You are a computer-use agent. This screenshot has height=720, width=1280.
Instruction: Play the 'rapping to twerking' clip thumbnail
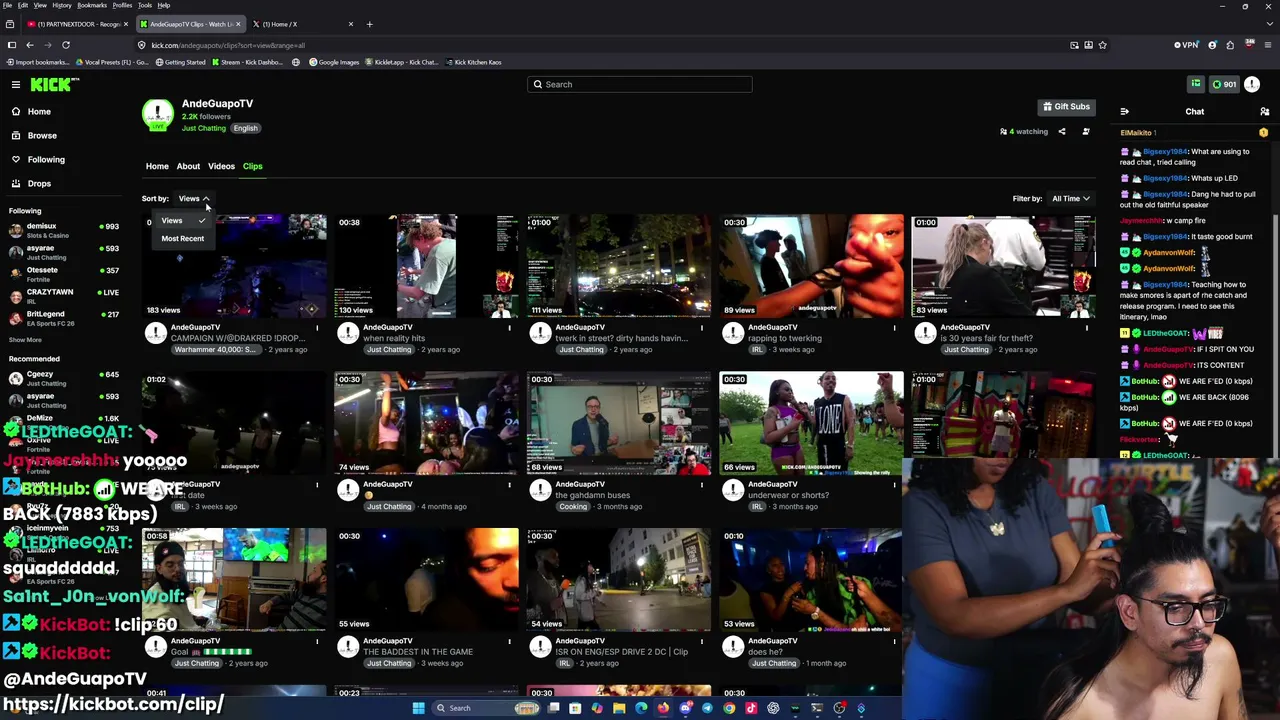point(811,266)
